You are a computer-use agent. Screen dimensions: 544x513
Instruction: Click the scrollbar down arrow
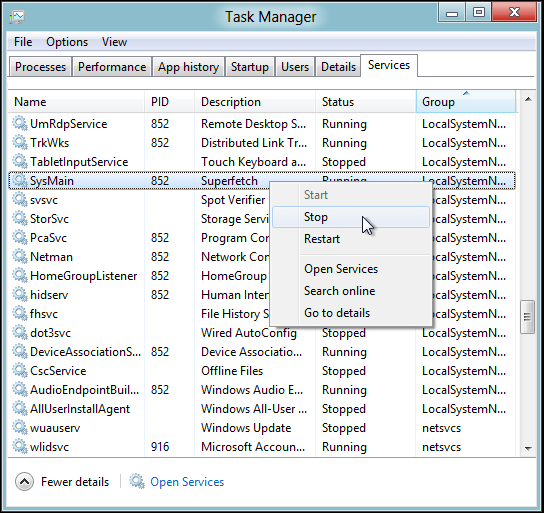[528, 448]
